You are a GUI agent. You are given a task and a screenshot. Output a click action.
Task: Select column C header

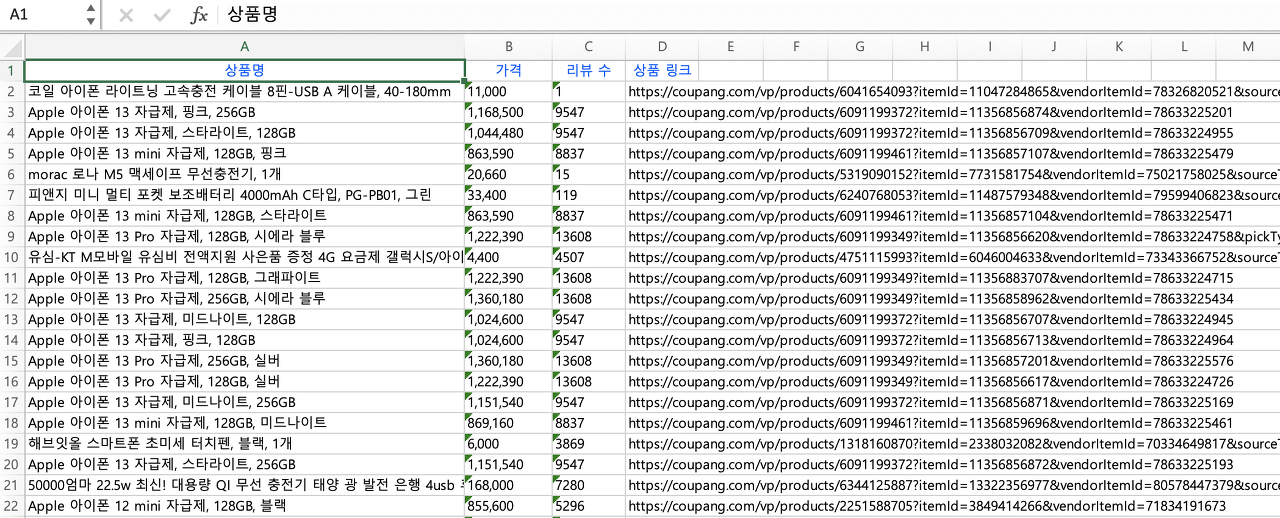(589, 47)
